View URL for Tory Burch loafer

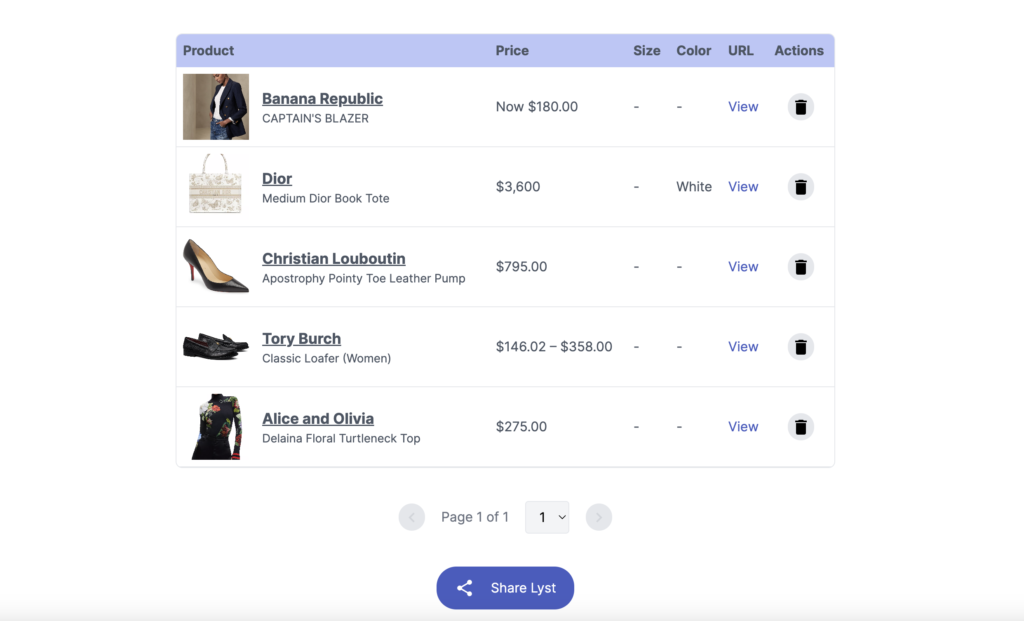(743, 347)
